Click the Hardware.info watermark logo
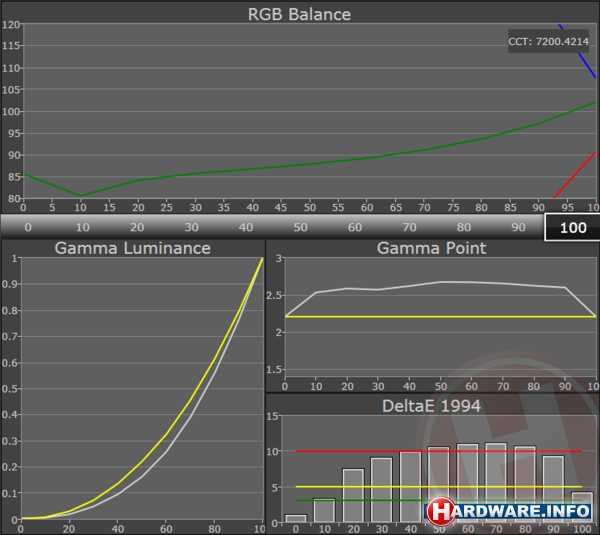600x535 pixels. pyautogui.click(x=510, y=510)
